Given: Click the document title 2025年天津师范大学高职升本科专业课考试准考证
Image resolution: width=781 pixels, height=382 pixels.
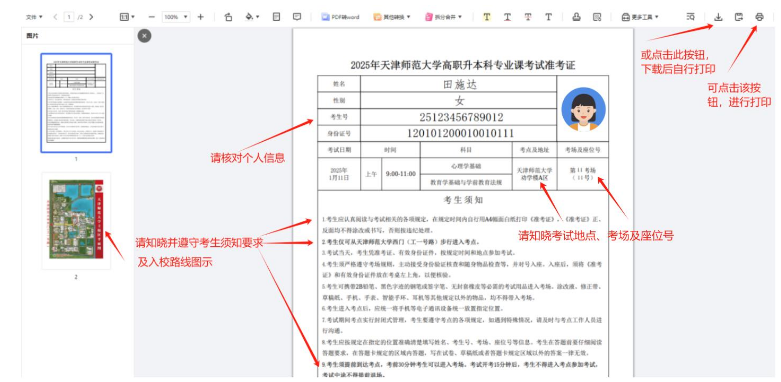Looking at the screenshot, I should 463,65.
